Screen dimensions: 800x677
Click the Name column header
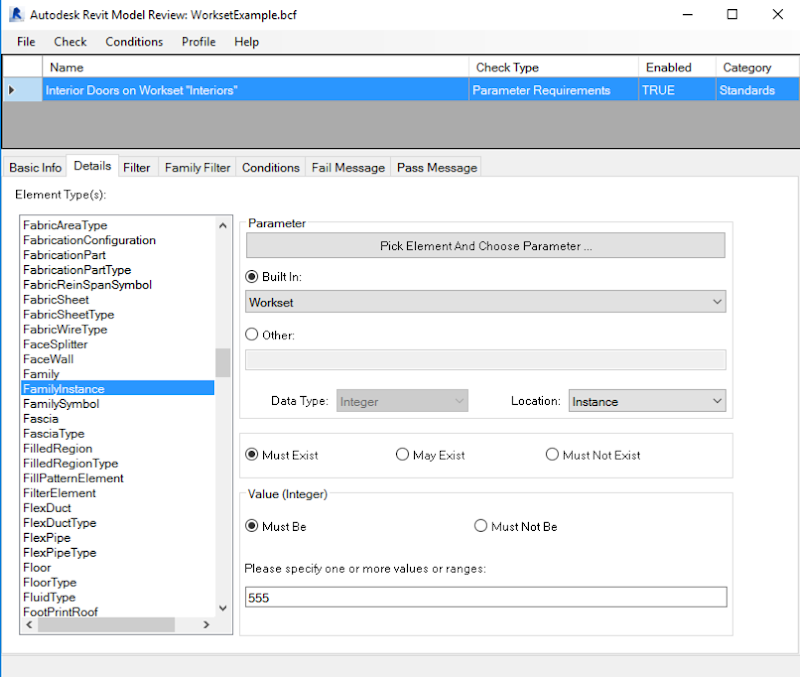pos(255,67)
